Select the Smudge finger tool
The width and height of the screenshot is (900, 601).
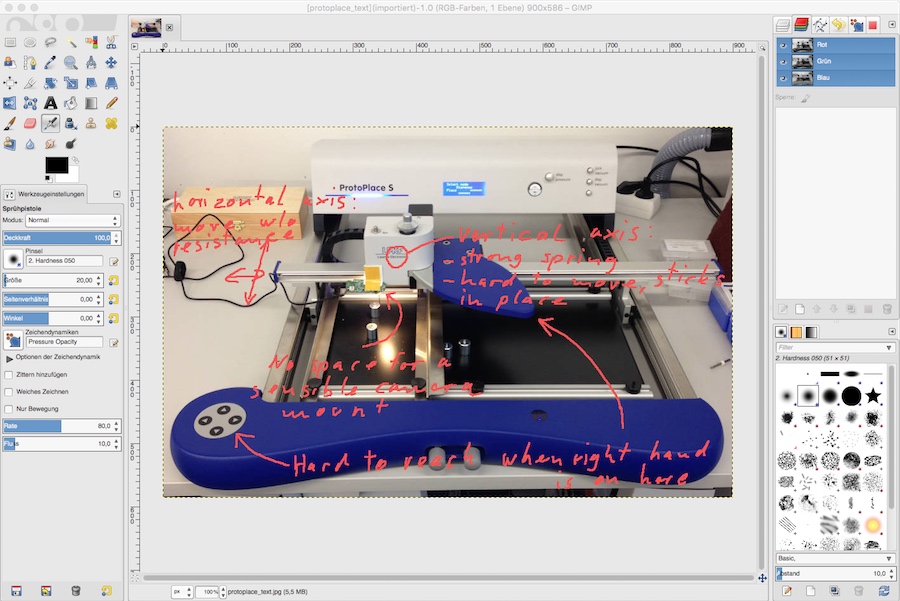click(51, 144)
